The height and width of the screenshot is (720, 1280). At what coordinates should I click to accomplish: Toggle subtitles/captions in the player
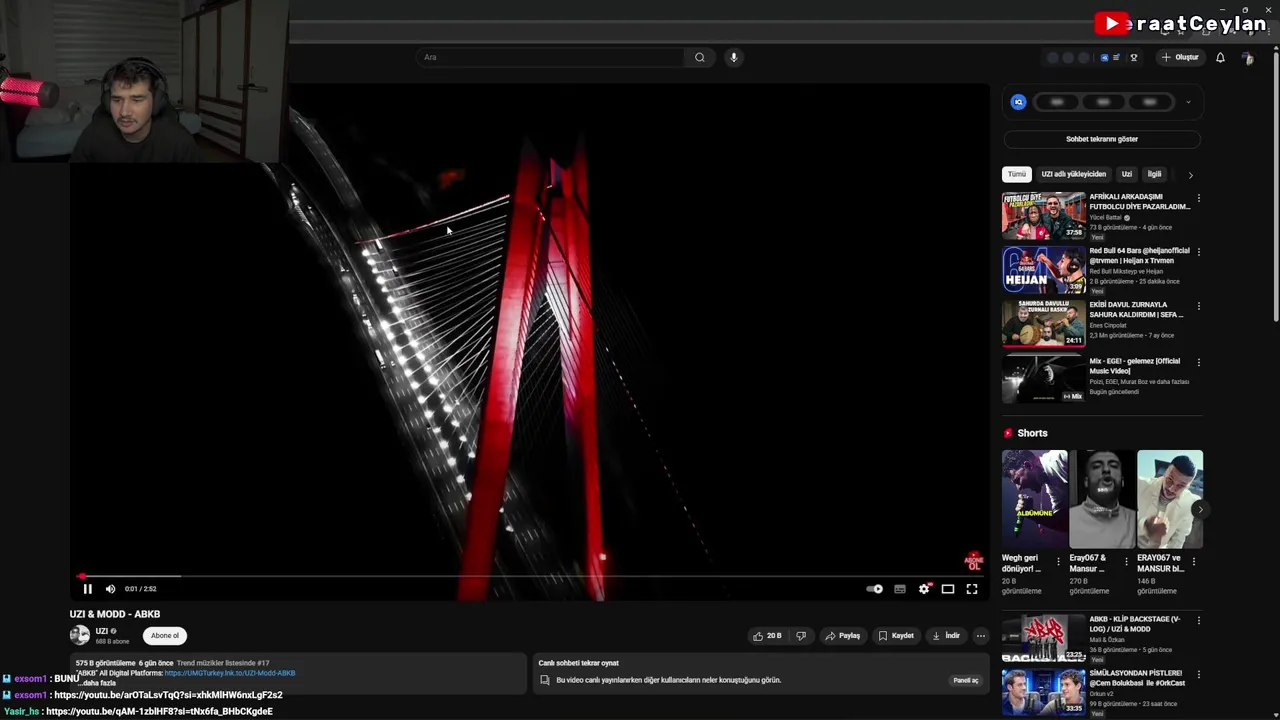[900, 589]
